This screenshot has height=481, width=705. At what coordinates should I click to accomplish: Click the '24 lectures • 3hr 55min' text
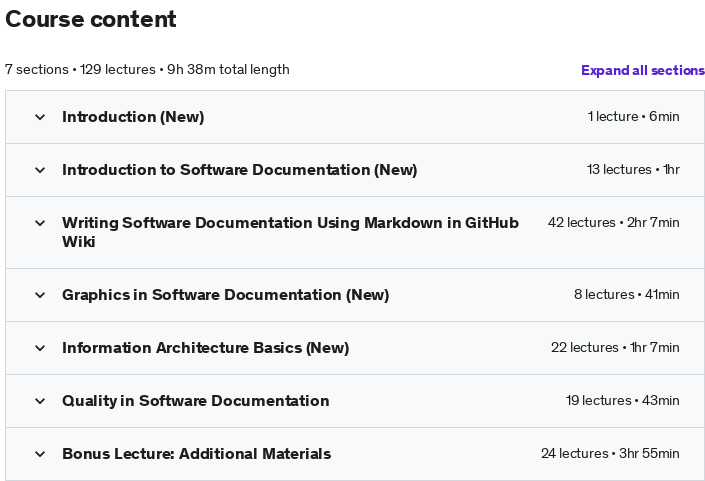pyautogui.click(x=610, y=454)
